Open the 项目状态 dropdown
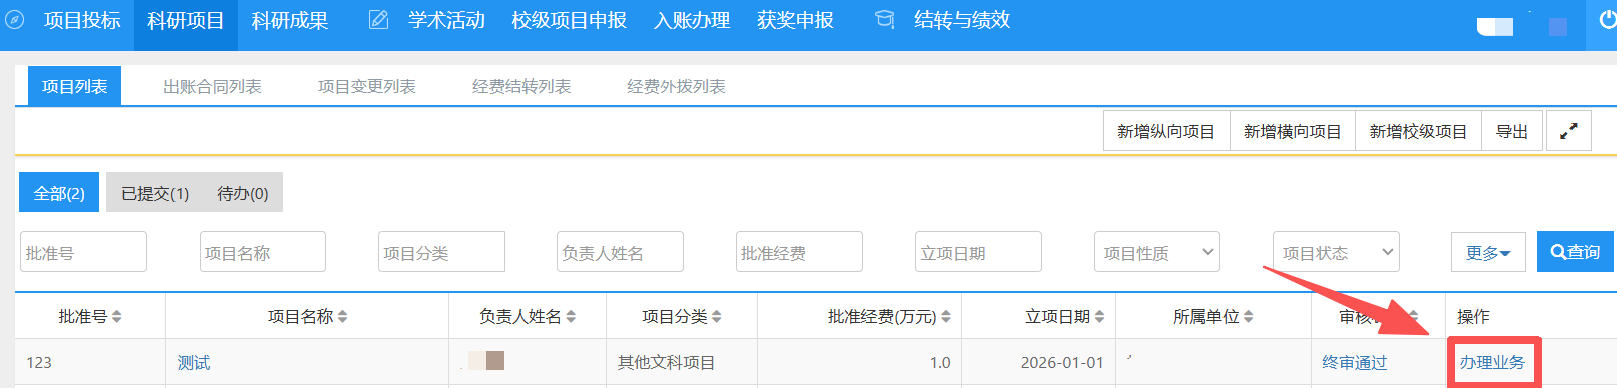This screenshot has height=388, width=1617. (x=1336, y=252)
